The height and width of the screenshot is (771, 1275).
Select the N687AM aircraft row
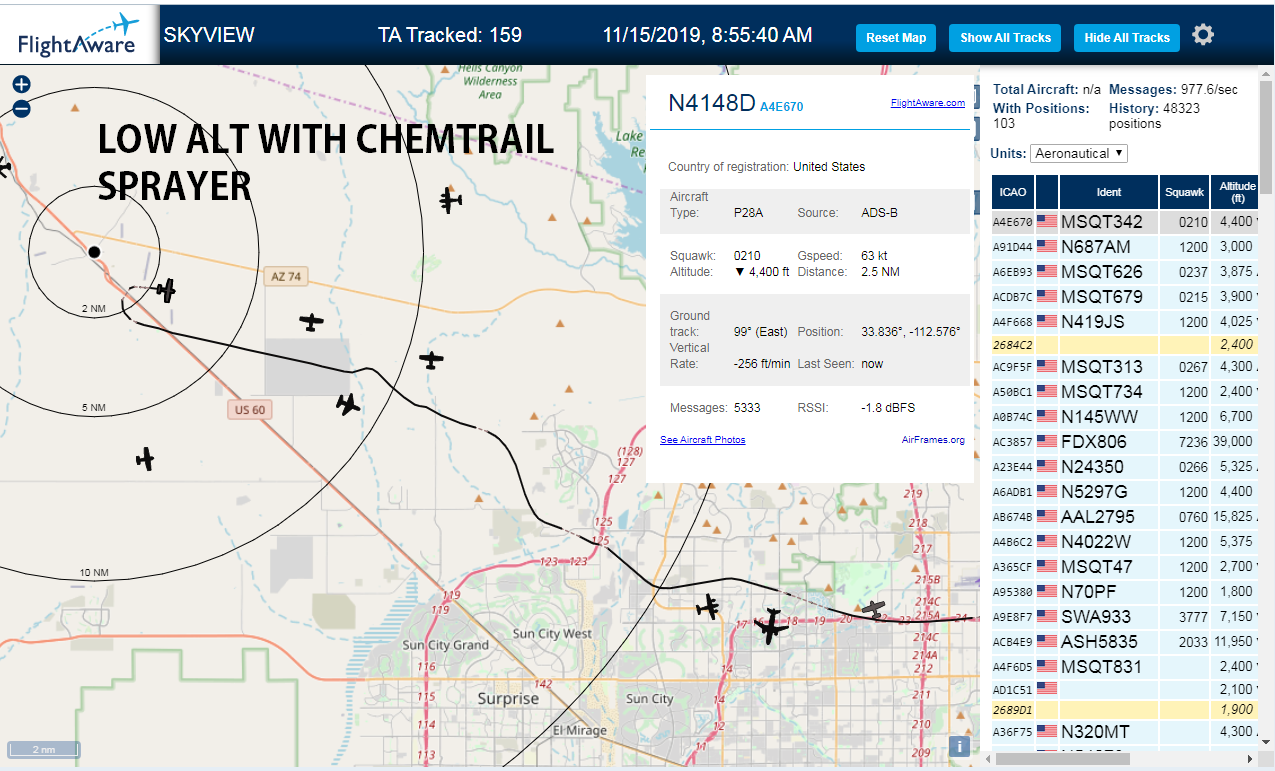point(1125,247)
